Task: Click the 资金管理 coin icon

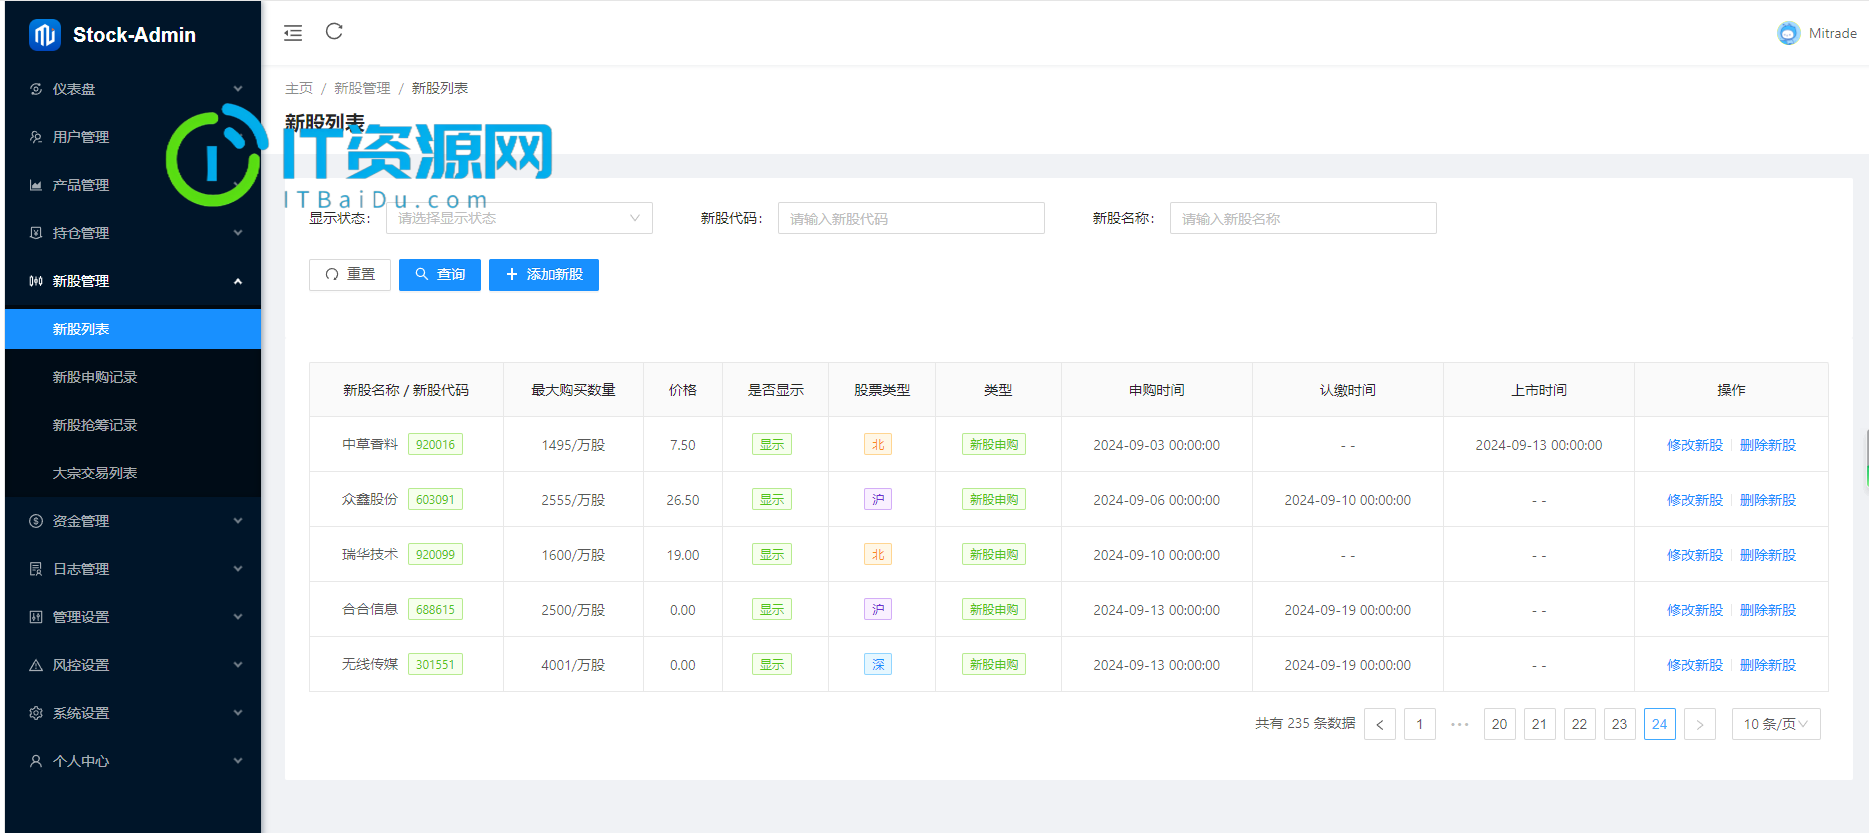Action: coord(36,521)
